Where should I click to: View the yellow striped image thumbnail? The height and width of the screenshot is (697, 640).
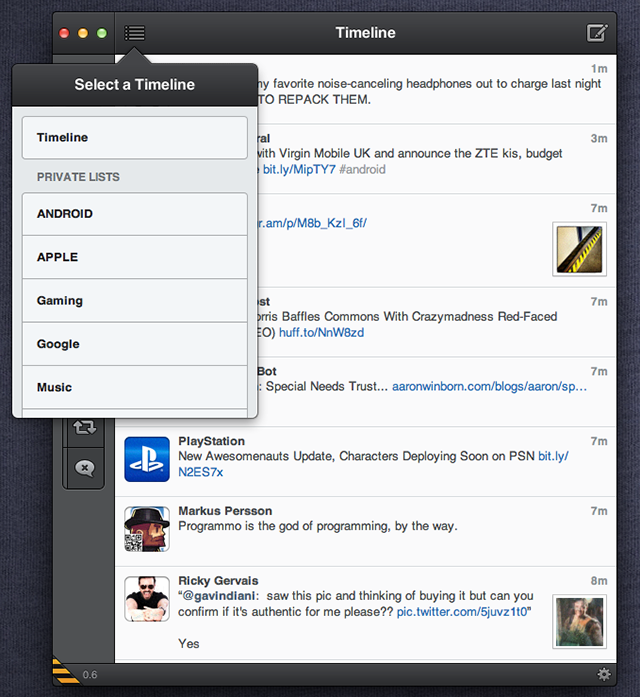(x=580, y=249)
